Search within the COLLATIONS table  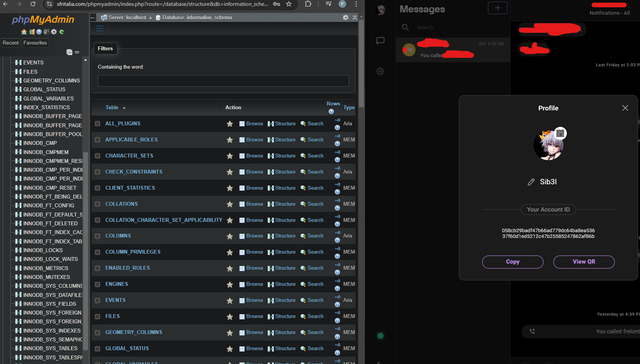pos(312,204)
